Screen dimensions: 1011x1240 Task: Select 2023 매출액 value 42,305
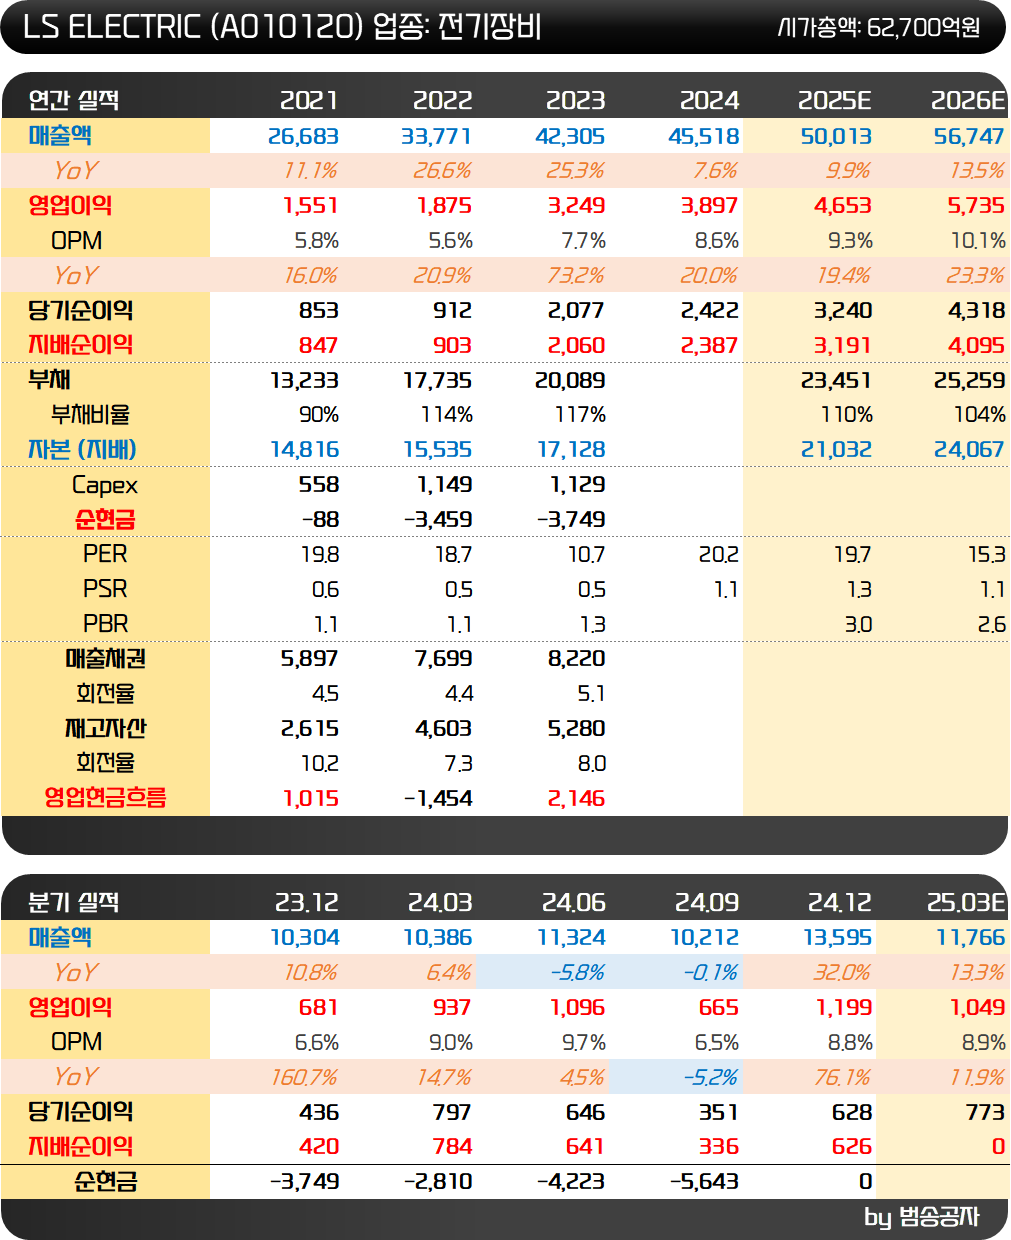point(570,136)
